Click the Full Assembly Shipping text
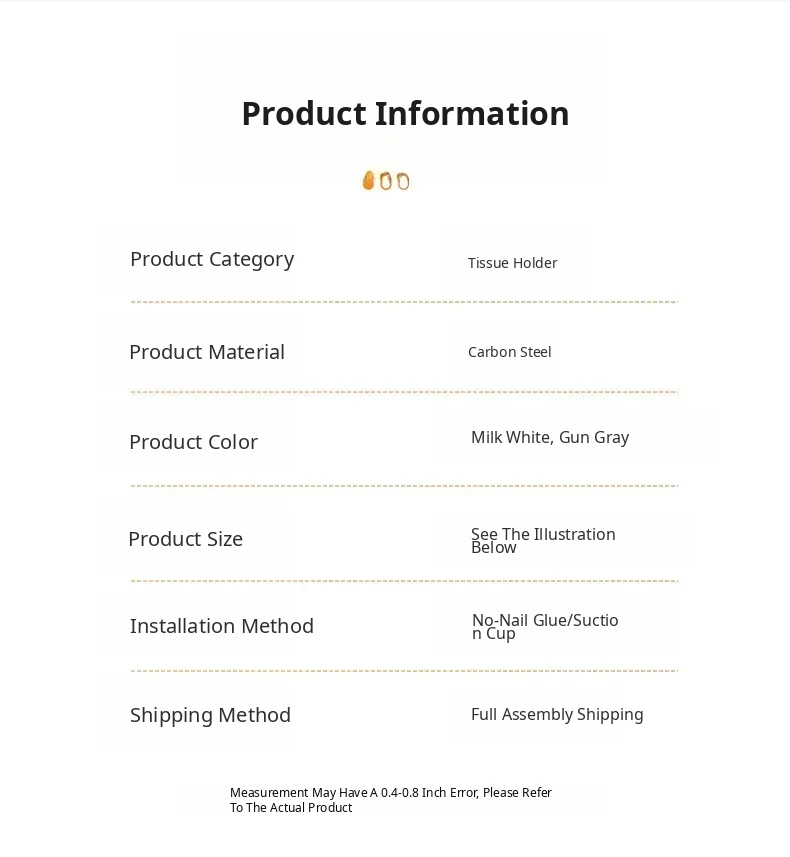The height and width of the screenshot is (857, 790). (x=557, y=714)
